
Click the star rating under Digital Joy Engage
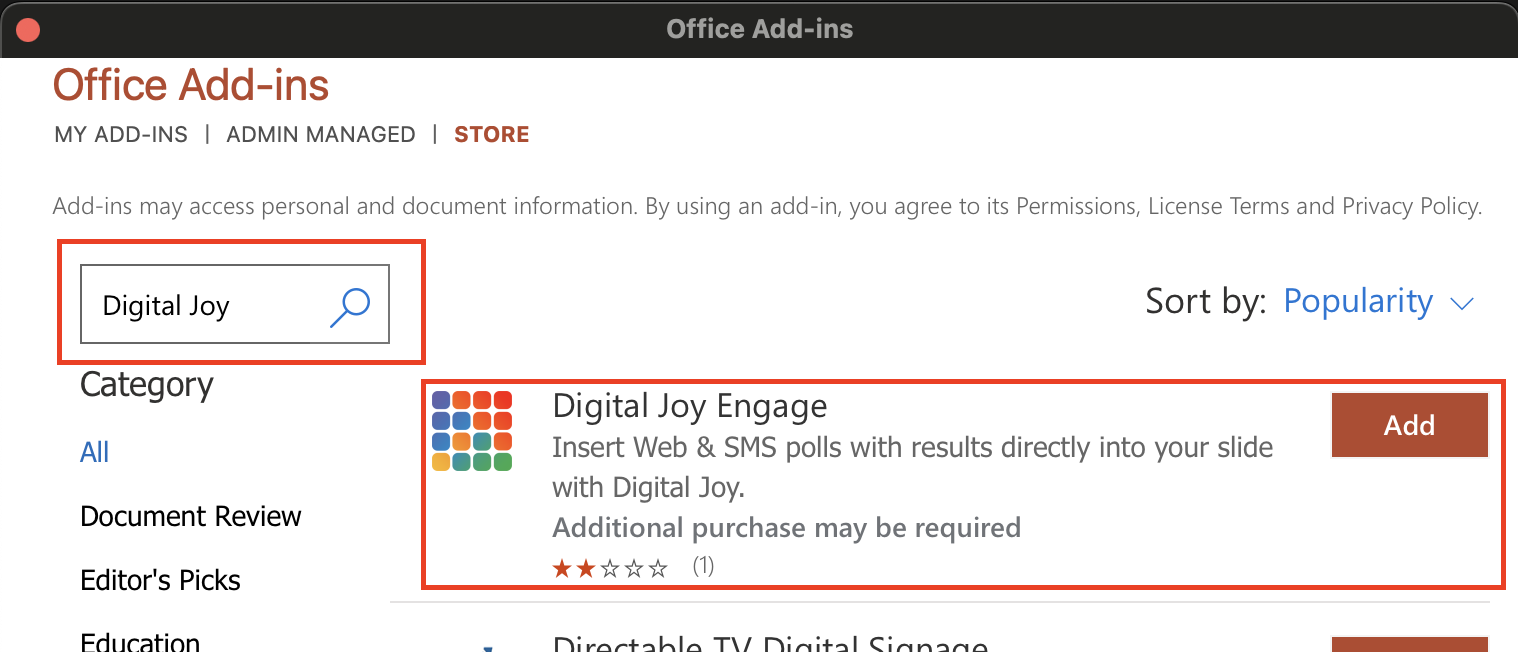[x=610, y=569]
